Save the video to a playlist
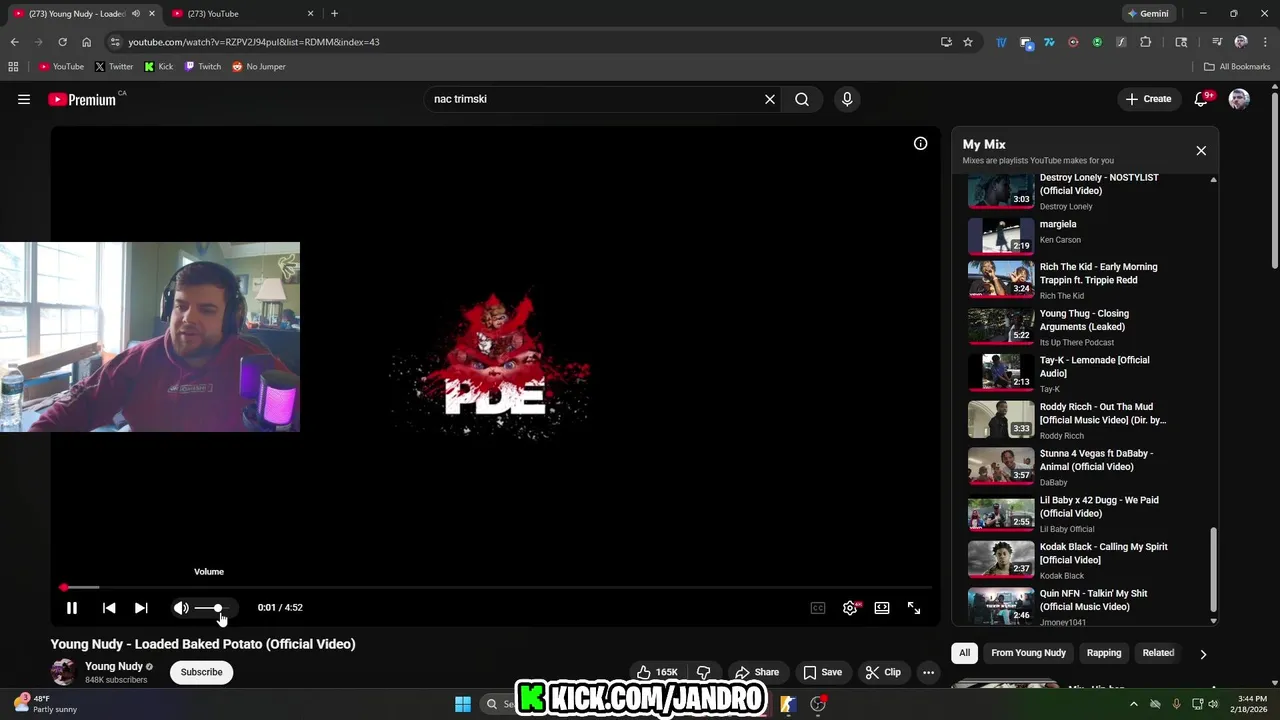Screen dimensions: 1280x720 click(822, 672)
